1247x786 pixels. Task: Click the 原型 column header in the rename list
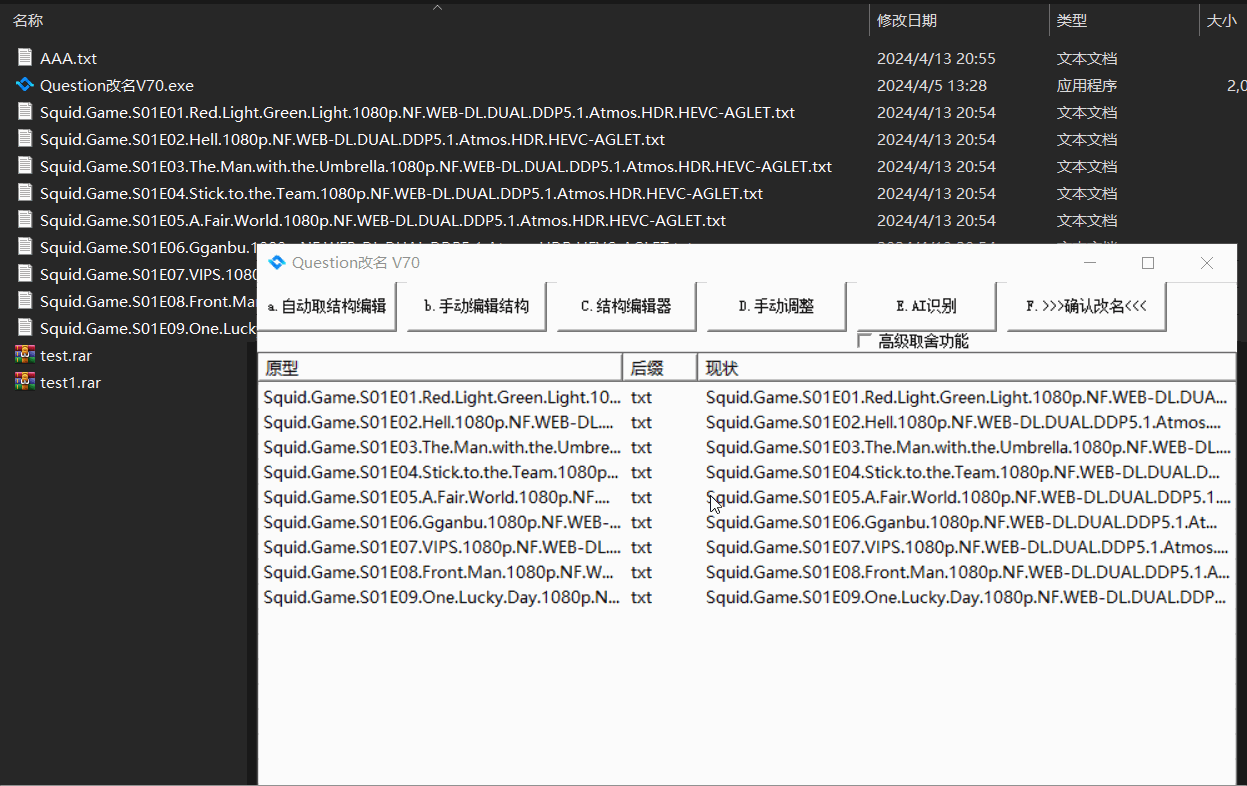440,368
